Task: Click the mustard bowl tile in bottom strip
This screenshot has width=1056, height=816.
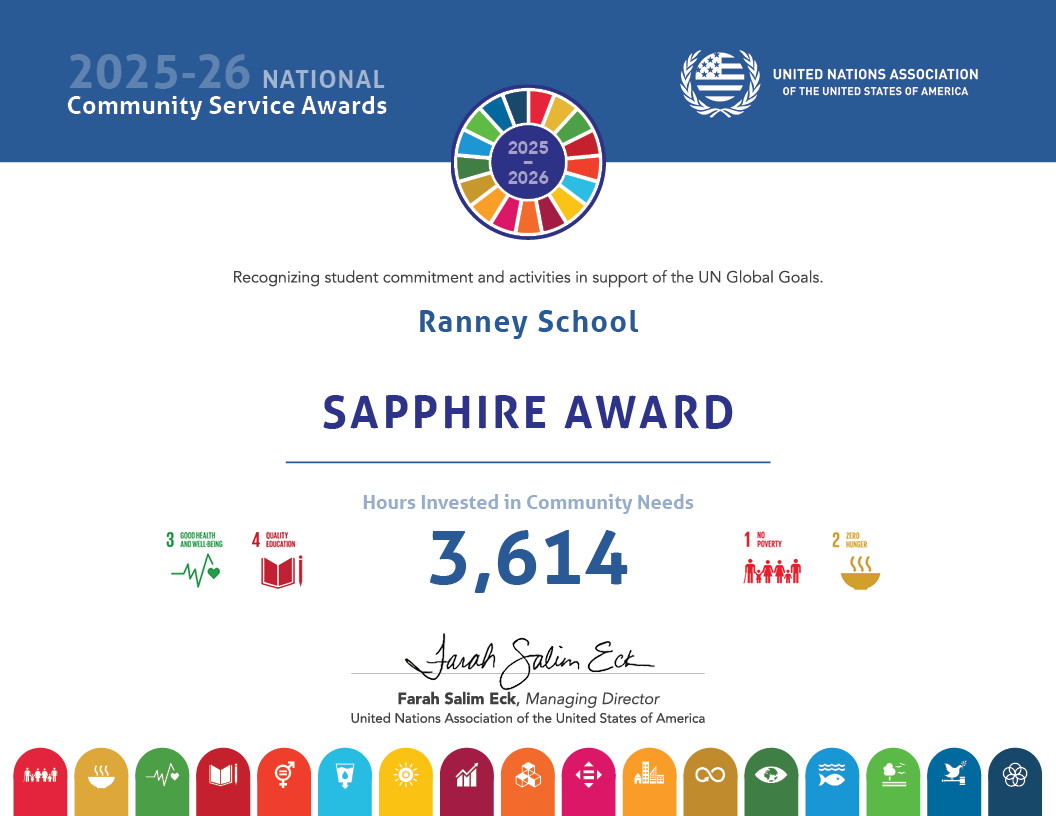Action: pyautogui.click(x=101, y=782)
